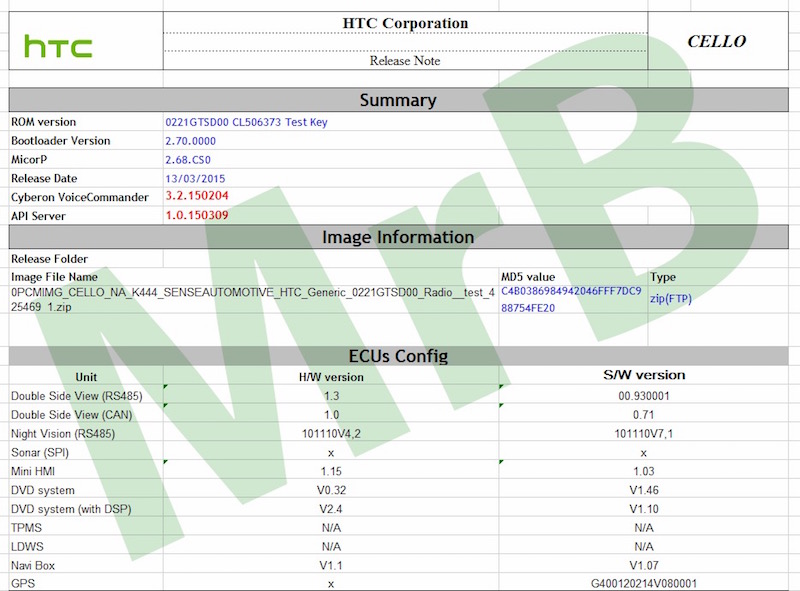Select the ECUs Config section header
Image resolution: width=800 pixels, height=591 pixels.
(399, 356)
